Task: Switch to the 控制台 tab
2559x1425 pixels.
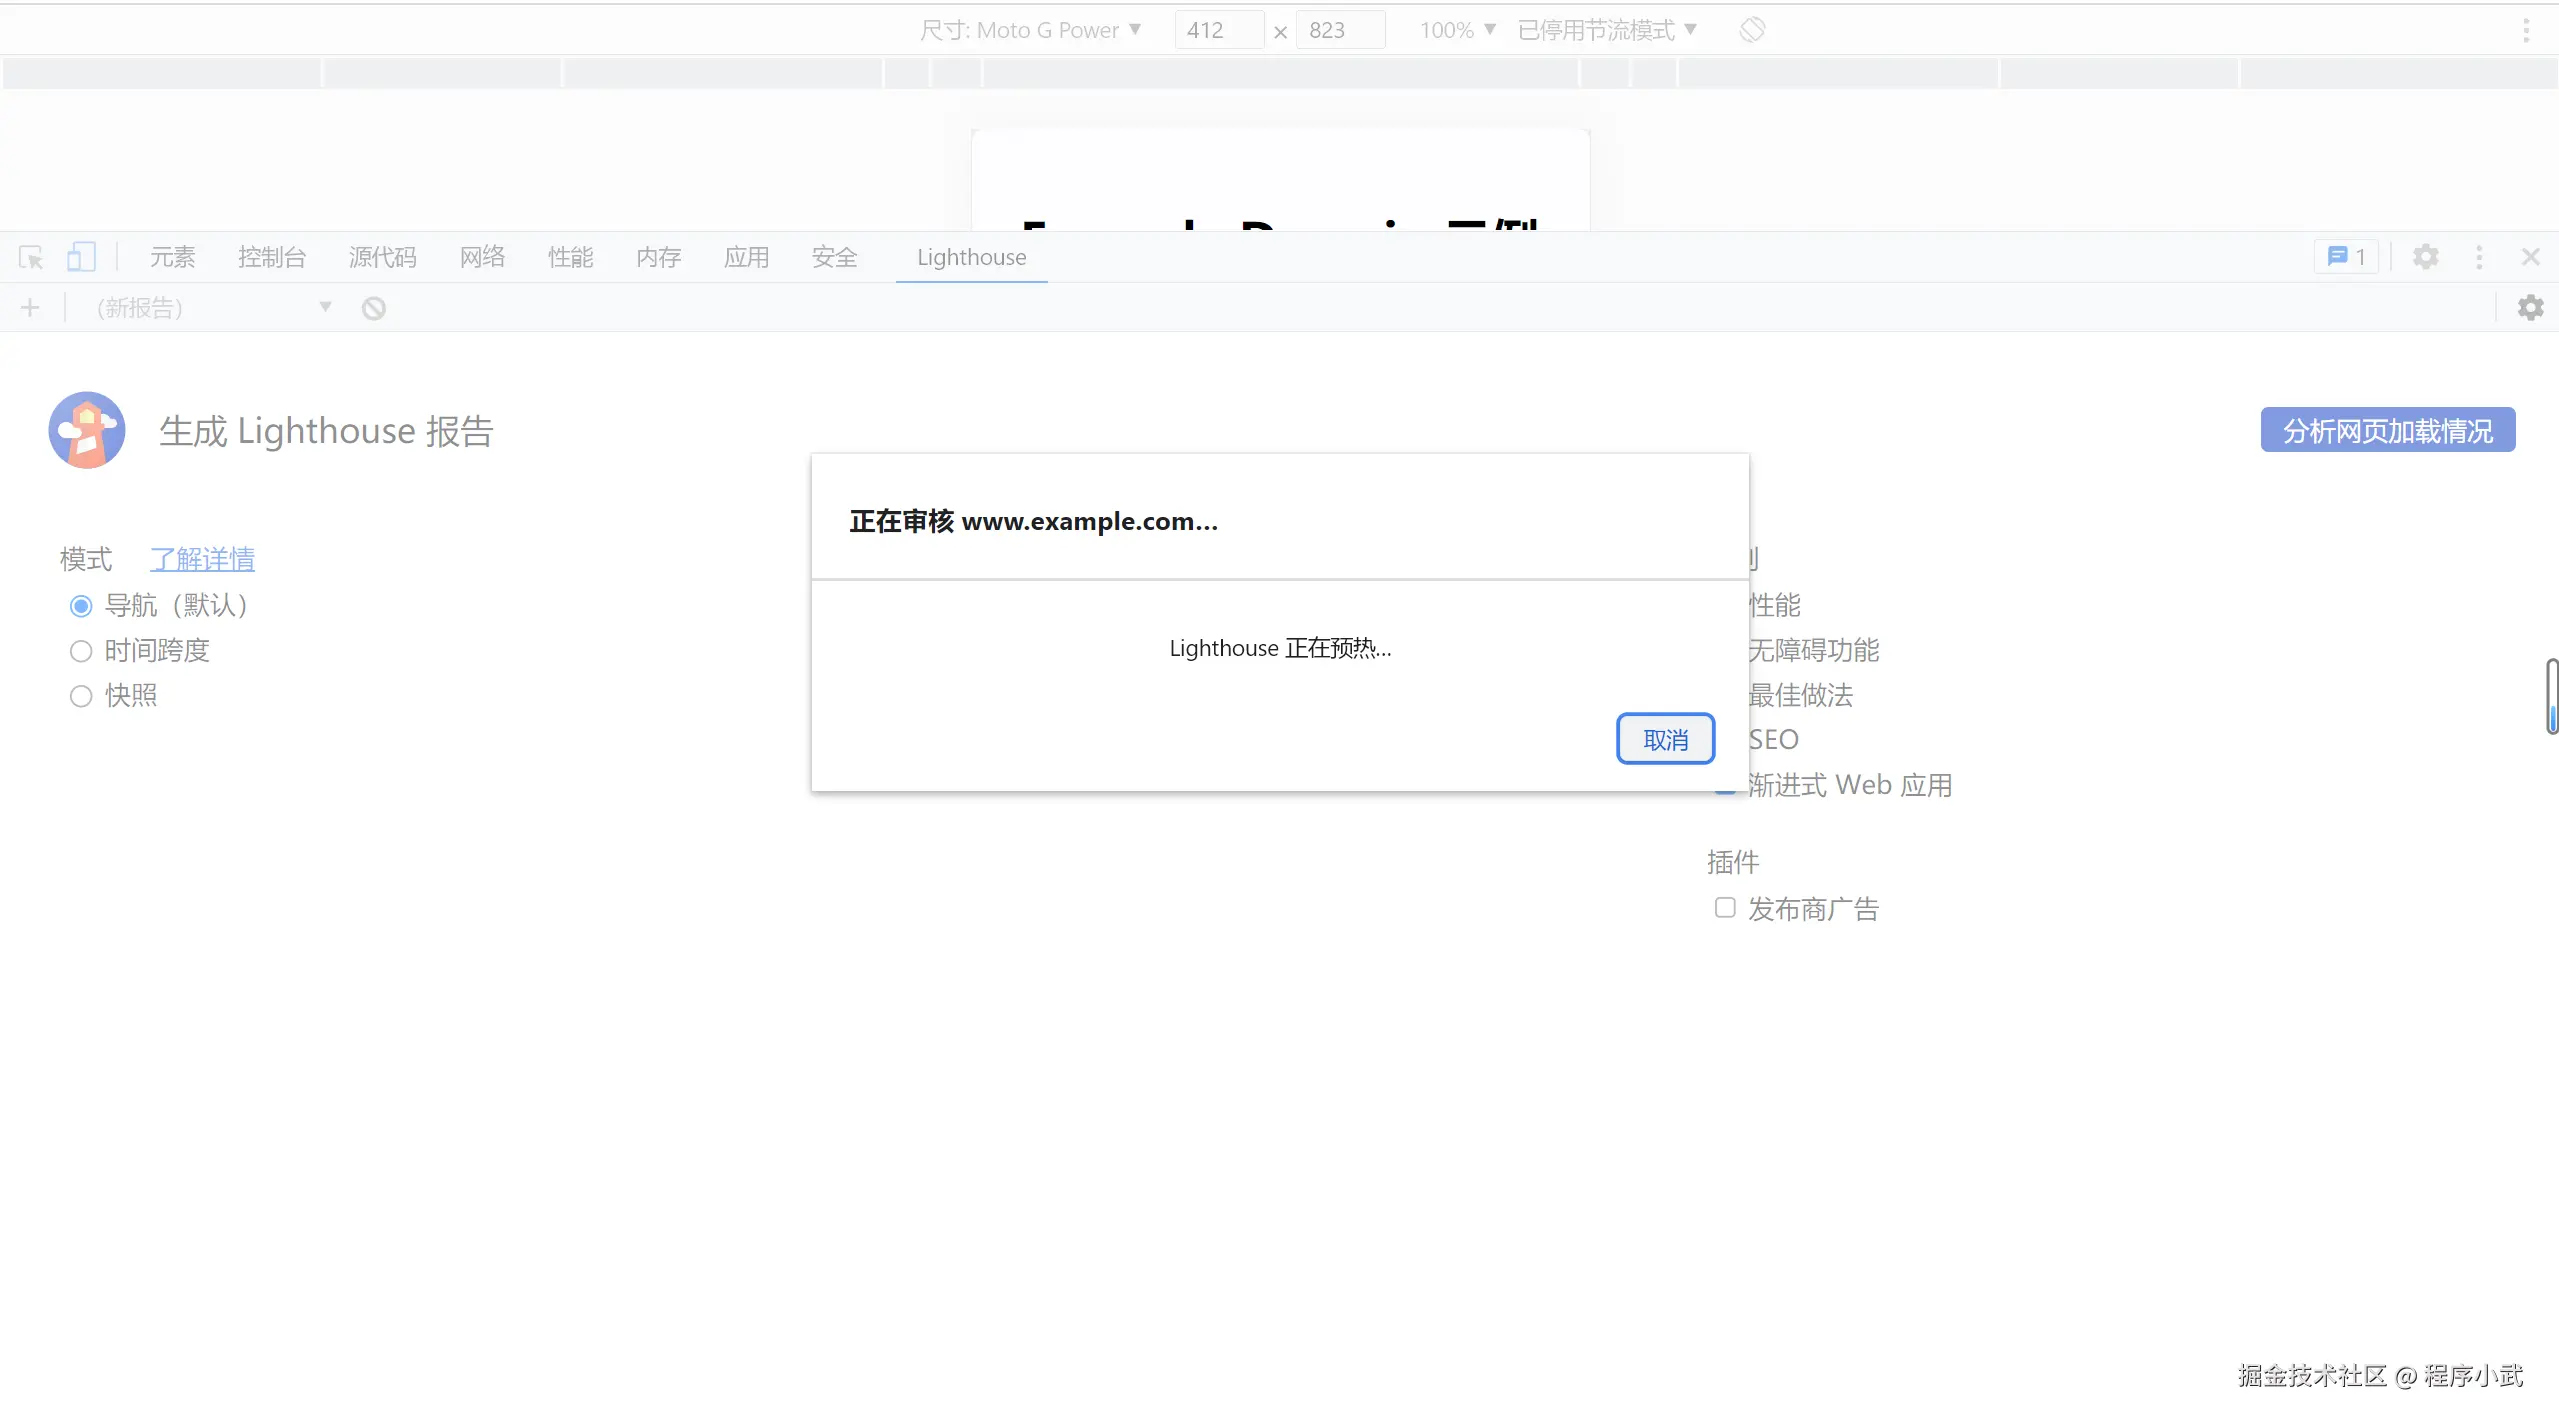Action: click(272, 258)
